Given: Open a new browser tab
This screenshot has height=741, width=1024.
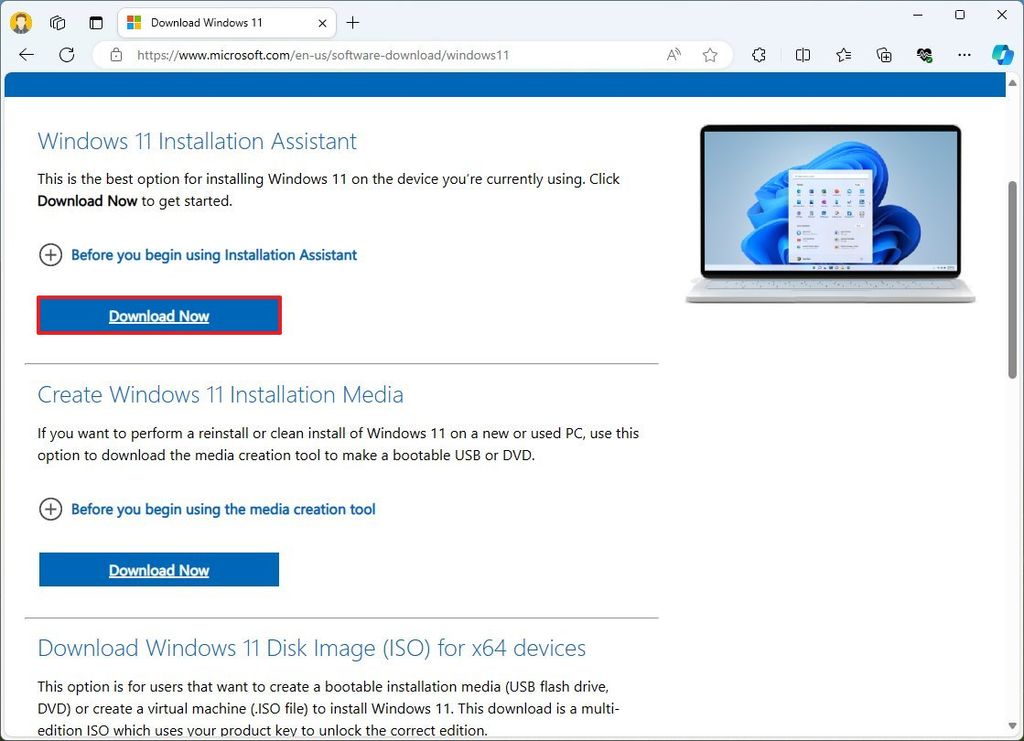Looking at the screenshot, I should (354, 22).
